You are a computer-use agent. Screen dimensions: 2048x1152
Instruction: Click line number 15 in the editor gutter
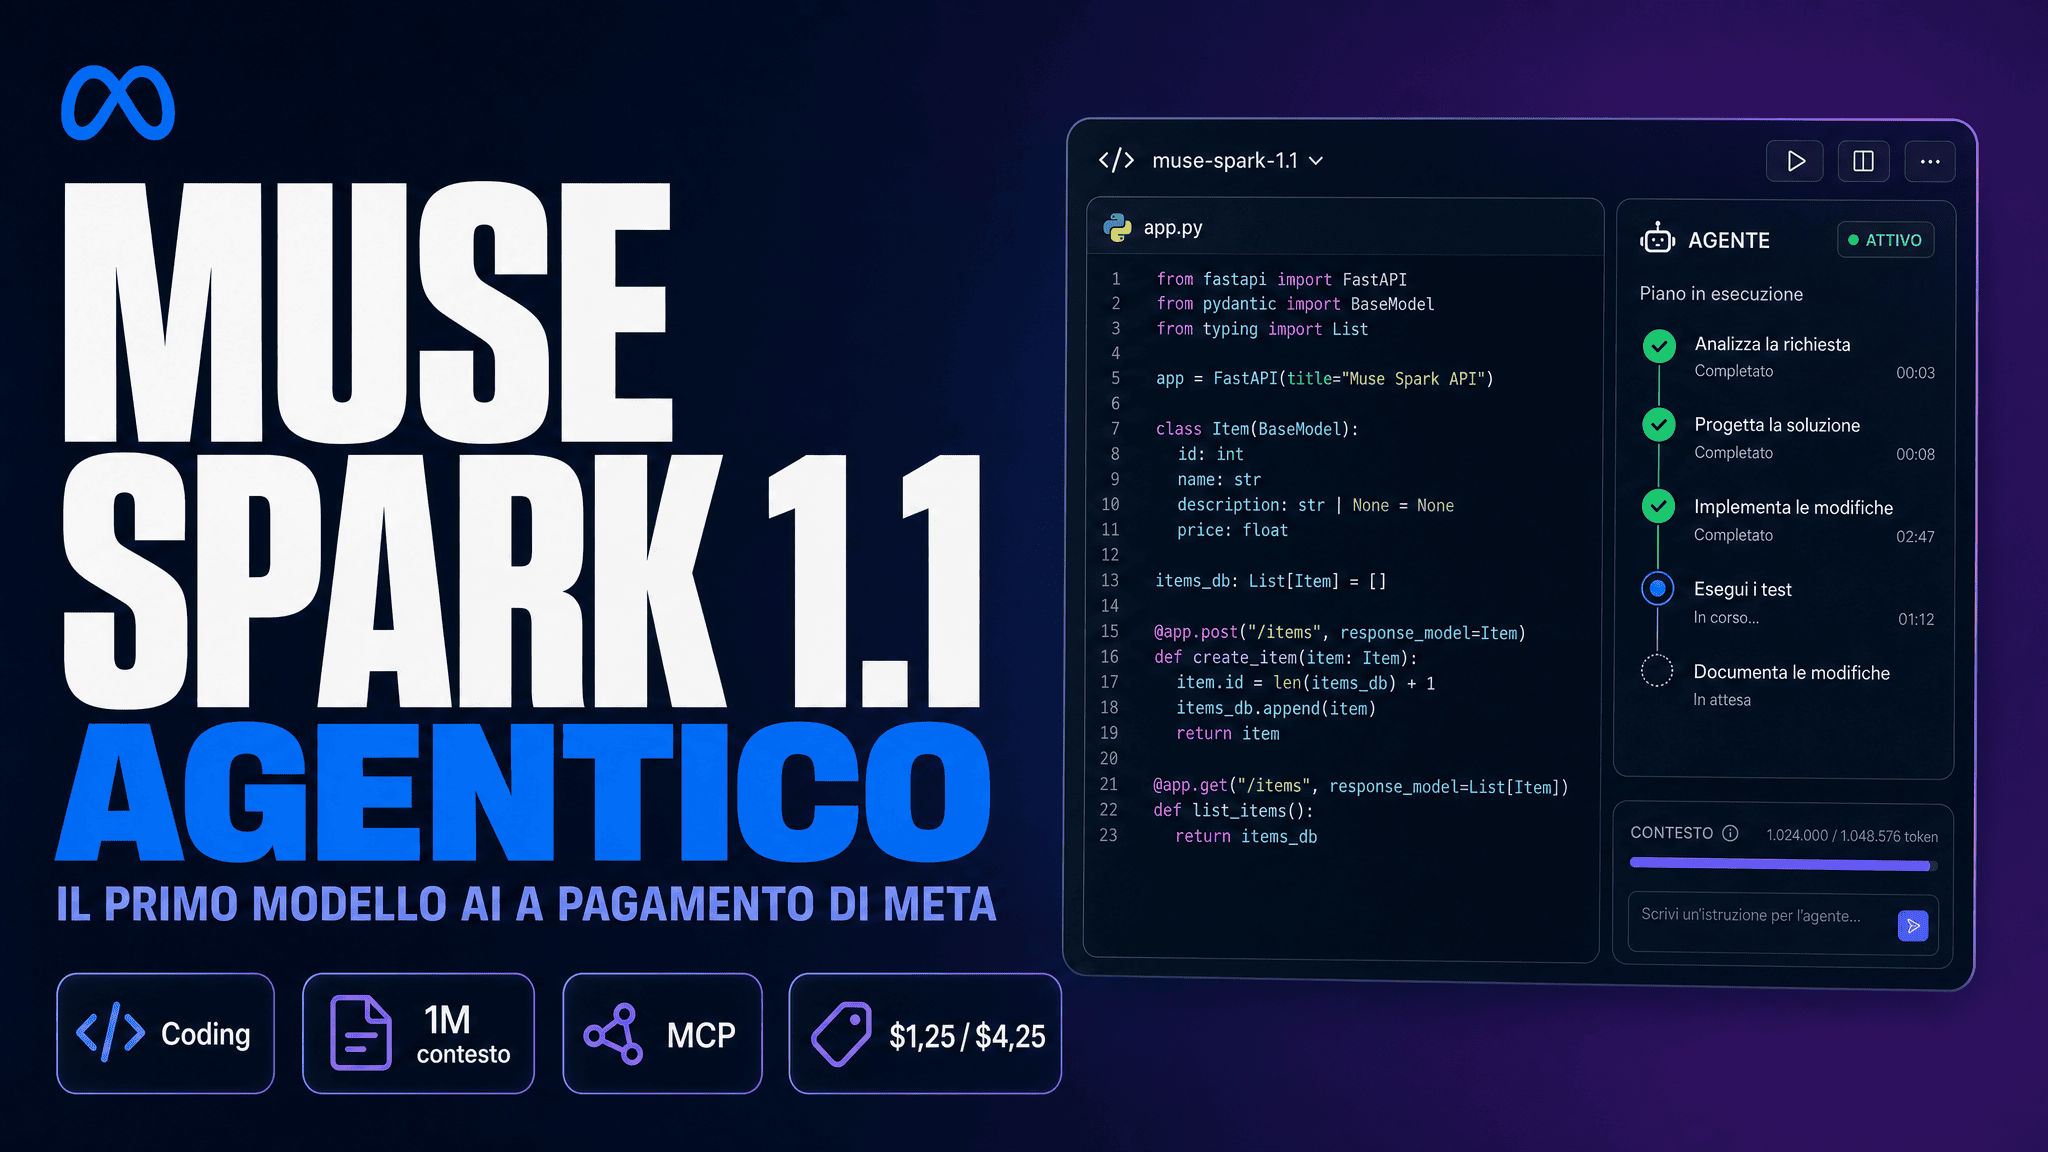tap(1110, 631)
